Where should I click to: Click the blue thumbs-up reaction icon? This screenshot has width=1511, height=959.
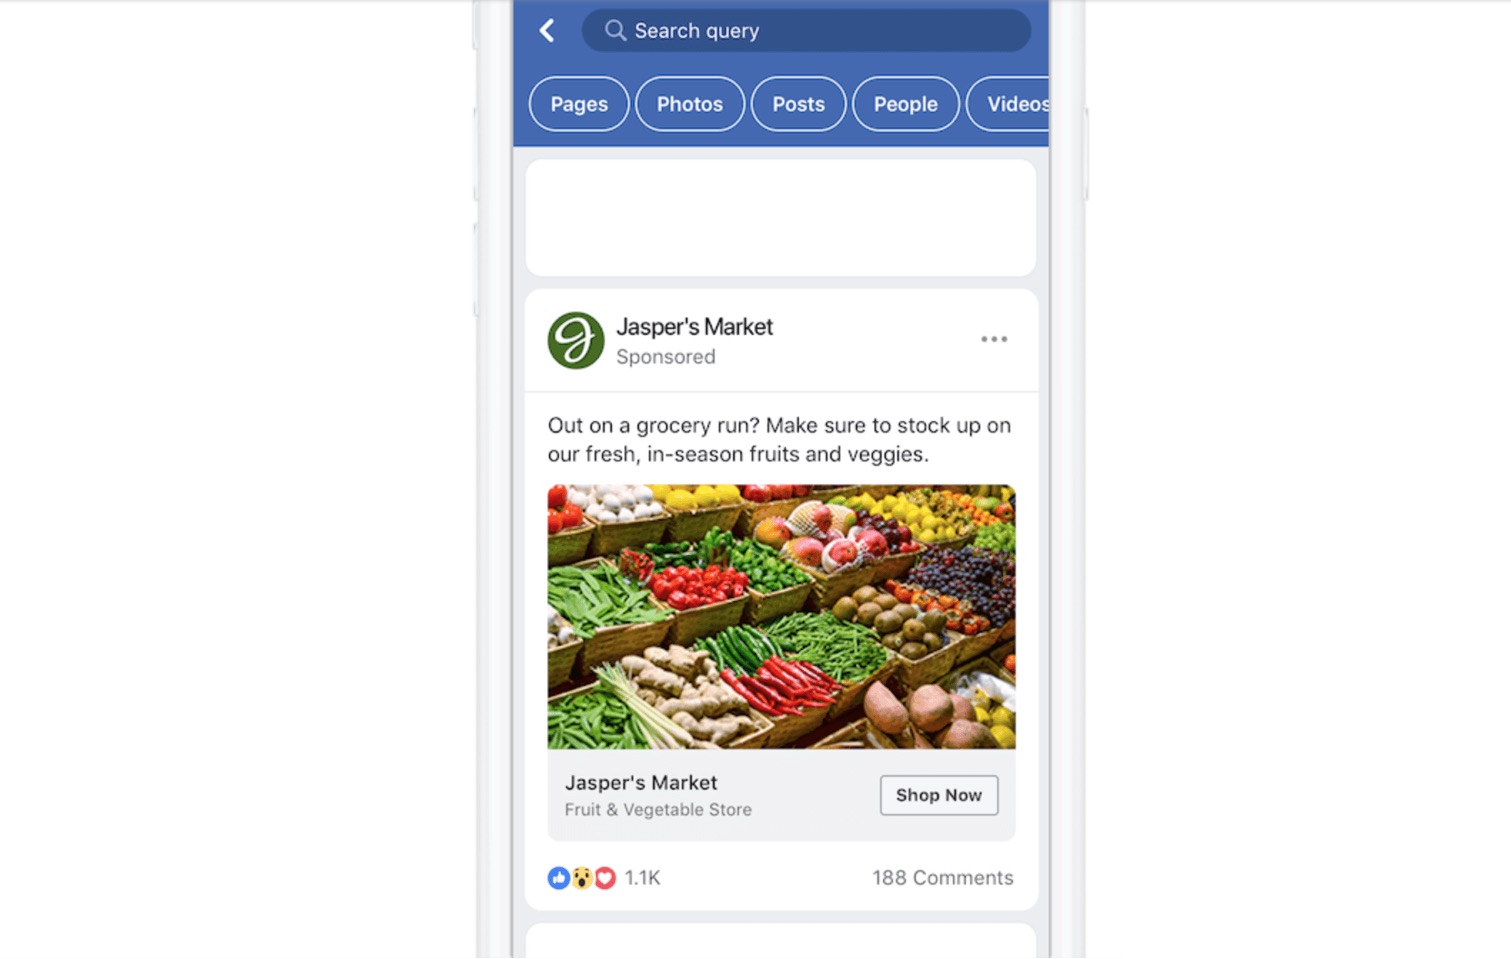[559, 878]
